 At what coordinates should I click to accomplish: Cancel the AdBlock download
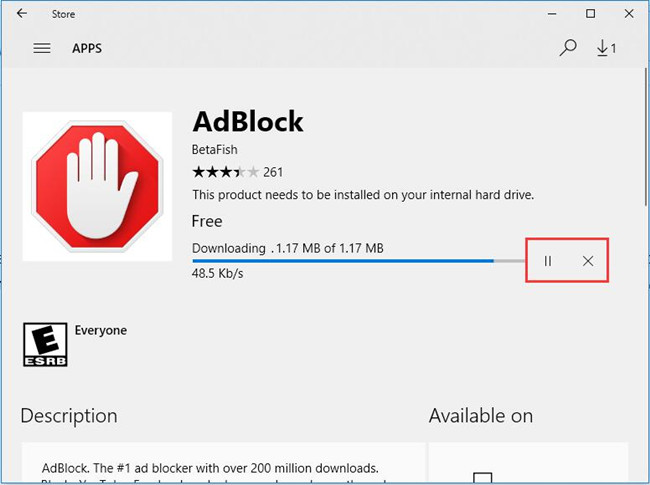tap(588, 261)
